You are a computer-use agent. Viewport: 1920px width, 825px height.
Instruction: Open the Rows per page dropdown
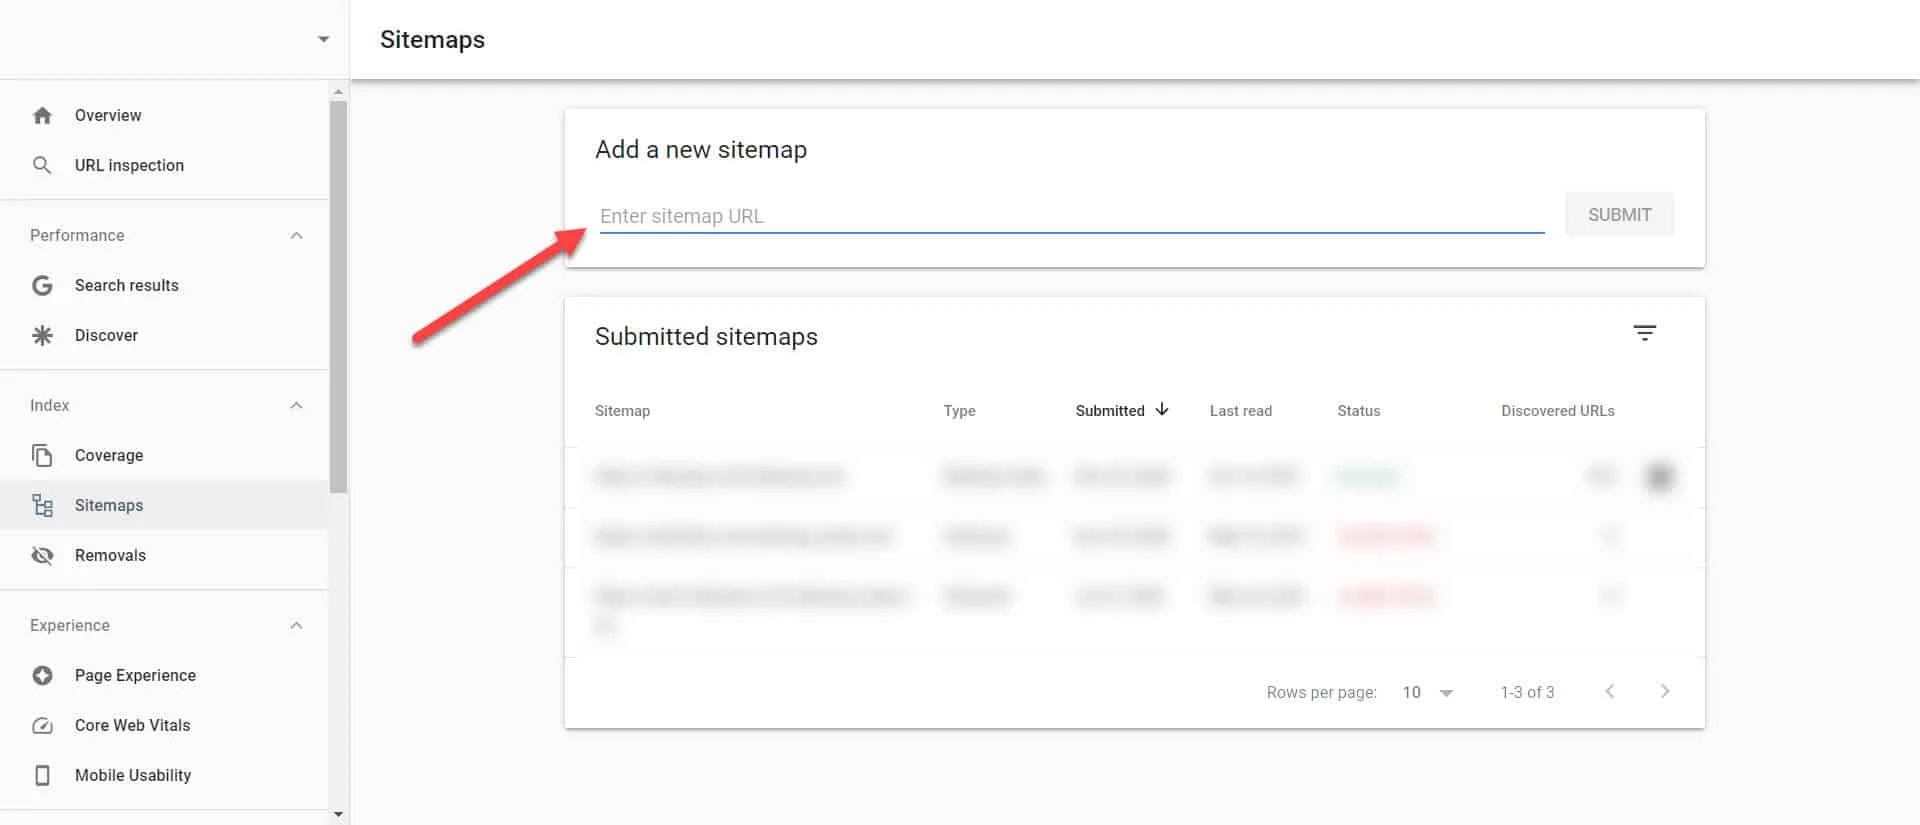1428,692
